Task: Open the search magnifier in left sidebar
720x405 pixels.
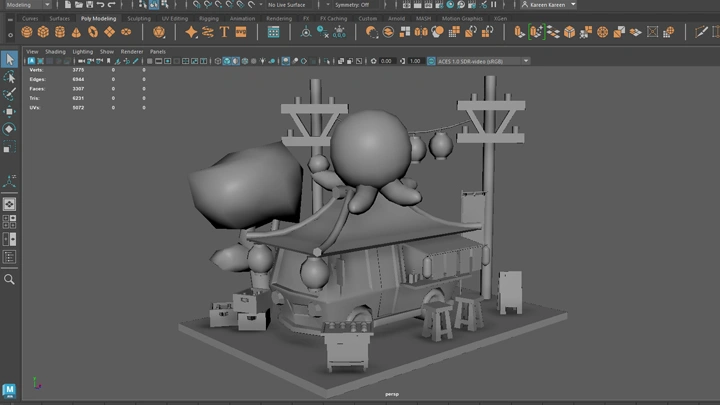Action: coord(10,279)
